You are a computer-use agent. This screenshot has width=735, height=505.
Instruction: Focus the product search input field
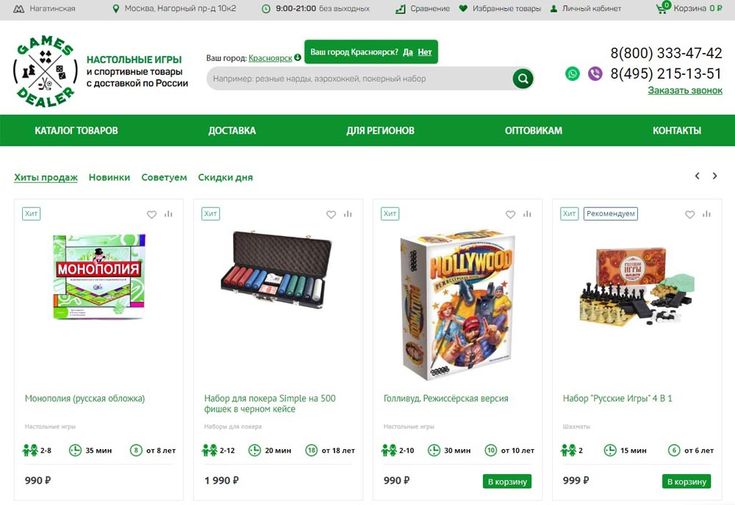(x=360, y=79)
